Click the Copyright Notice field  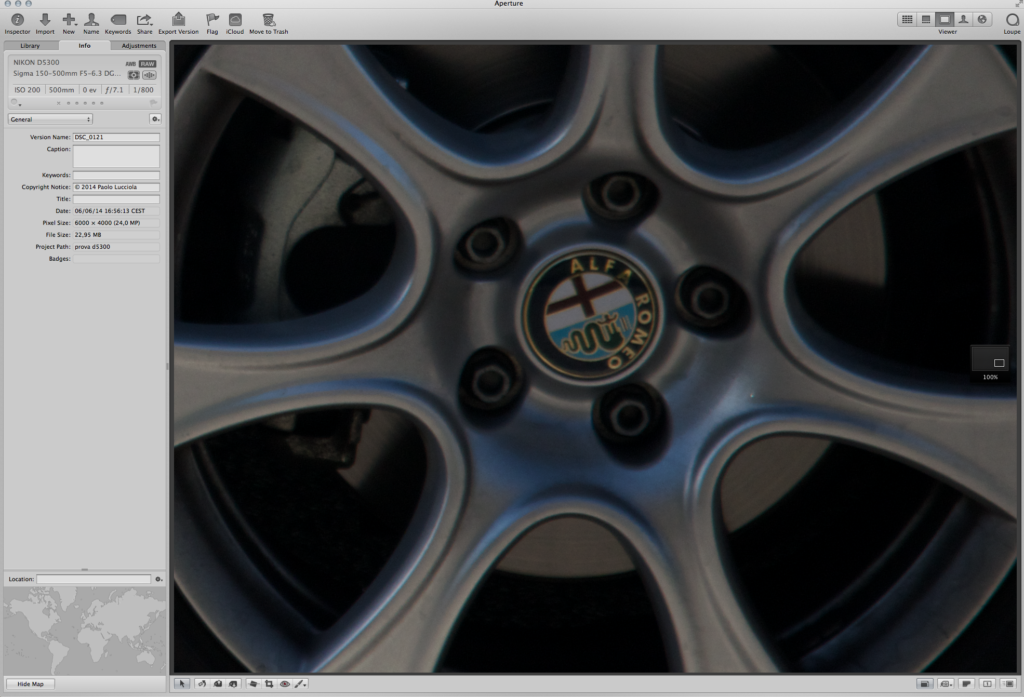pos(116,187)
